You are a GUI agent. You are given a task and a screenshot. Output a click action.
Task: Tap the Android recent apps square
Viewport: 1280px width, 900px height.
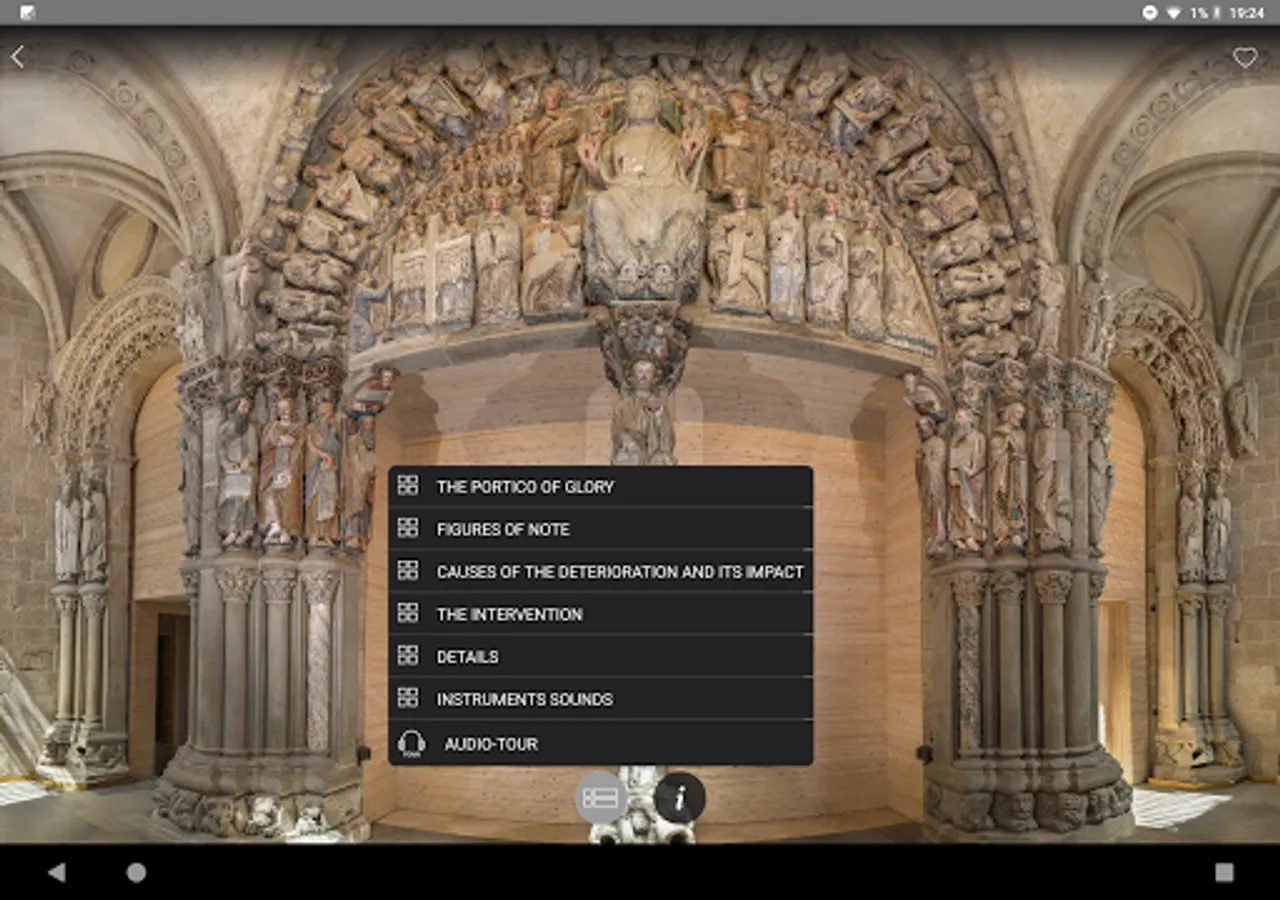(x=1224, y=872)
